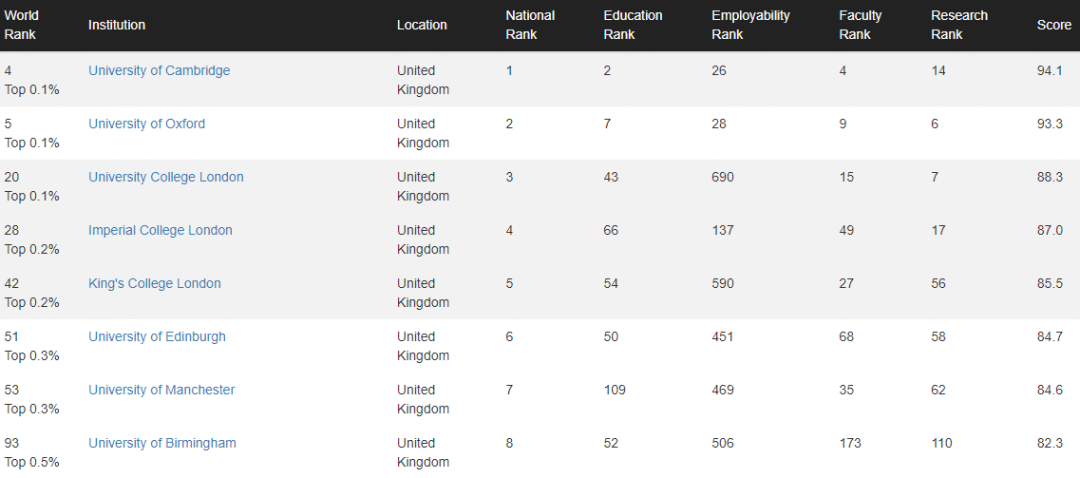Click the Location column header
The image size is (1080, 478).
pyautogui.click(x=422, y=25)
